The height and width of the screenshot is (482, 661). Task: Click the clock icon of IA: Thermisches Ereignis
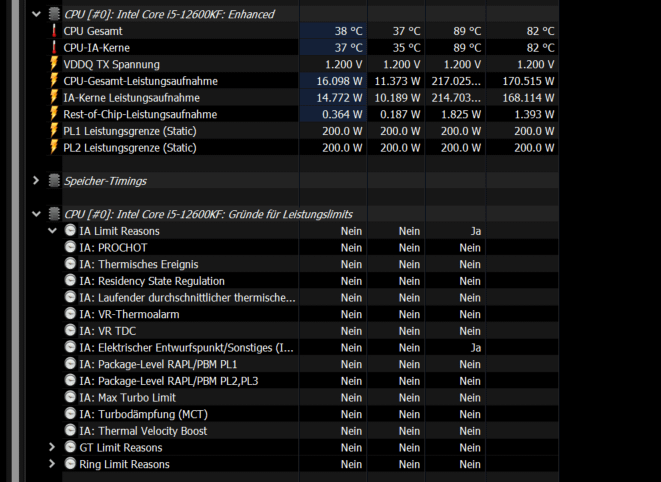click(x=70, y=264)
